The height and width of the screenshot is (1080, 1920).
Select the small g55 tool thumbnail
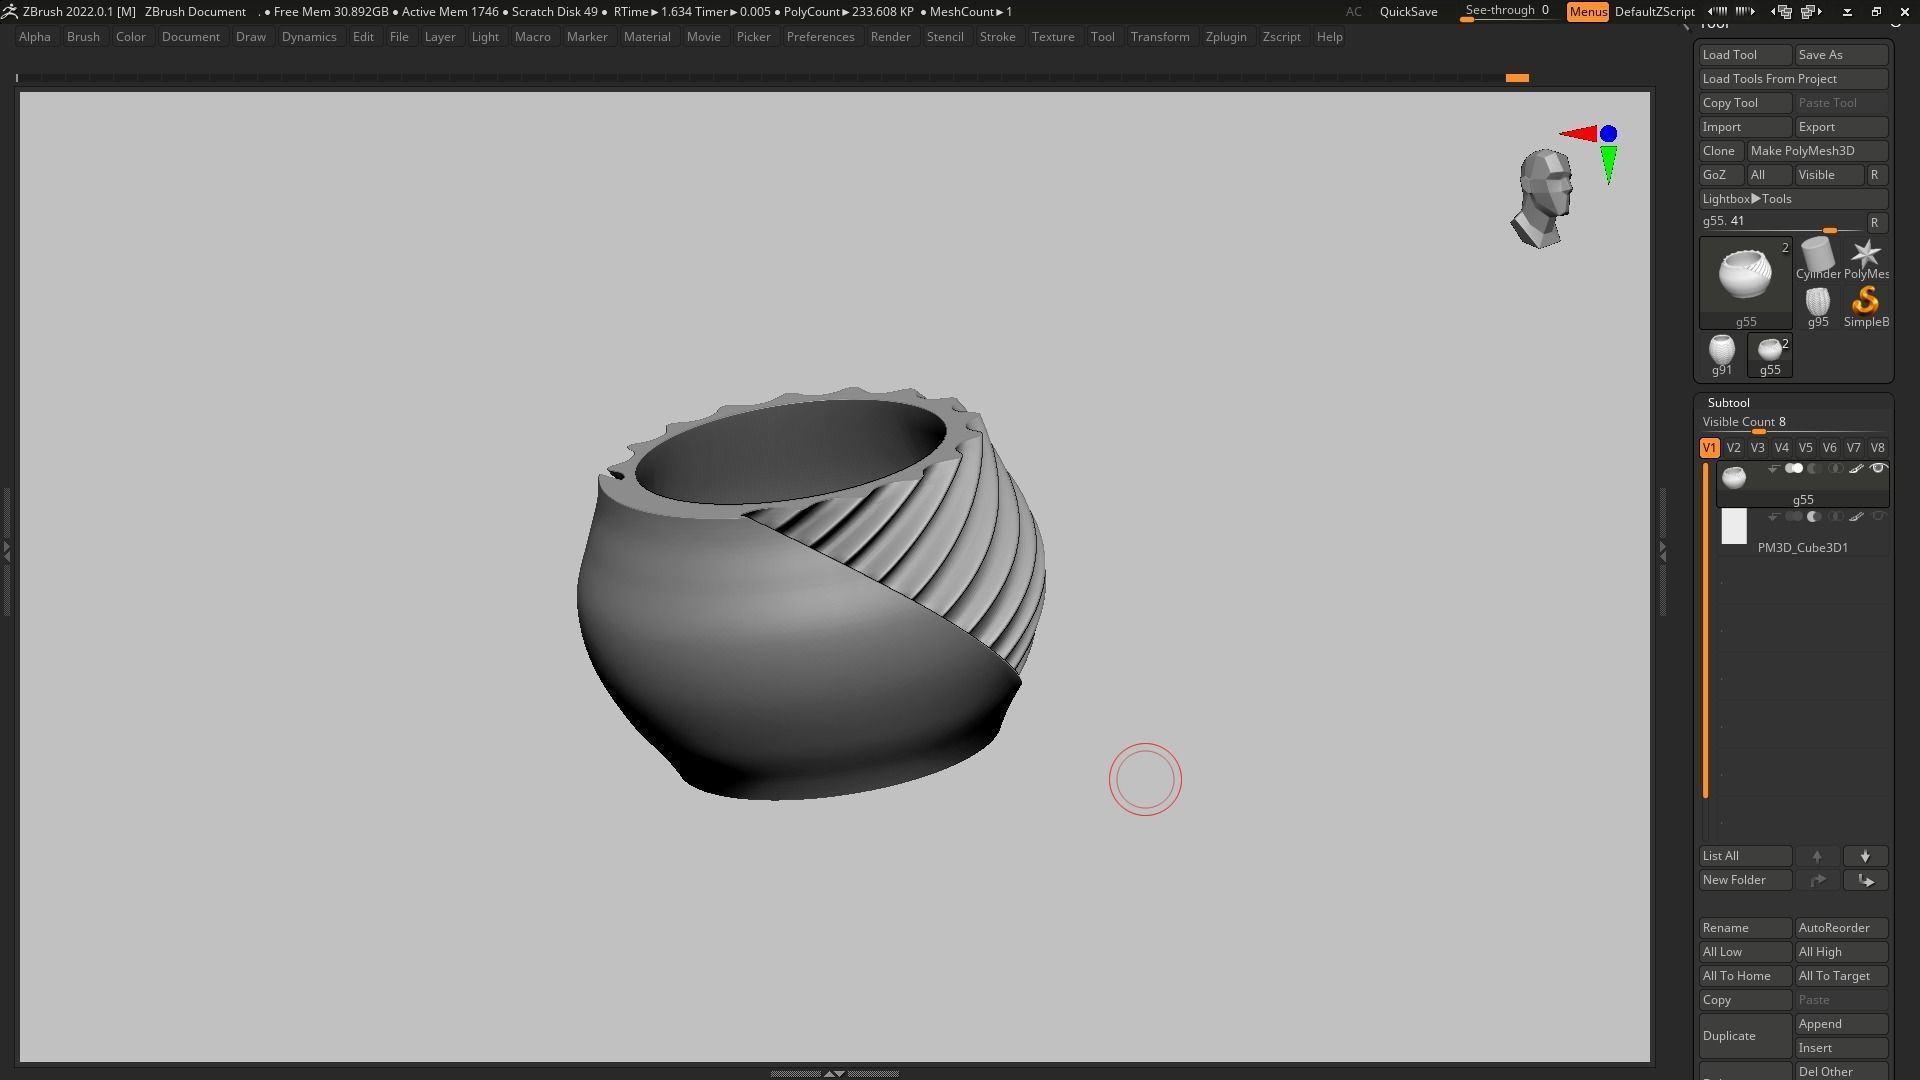point(1770,355)
